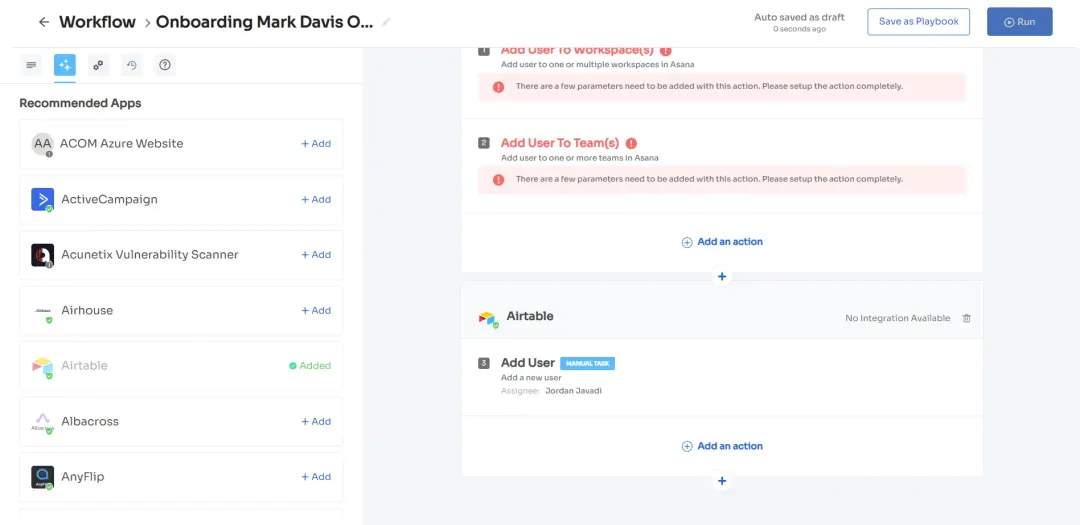
Task: Click the help question mark icon
Action: tap(165, 65)
